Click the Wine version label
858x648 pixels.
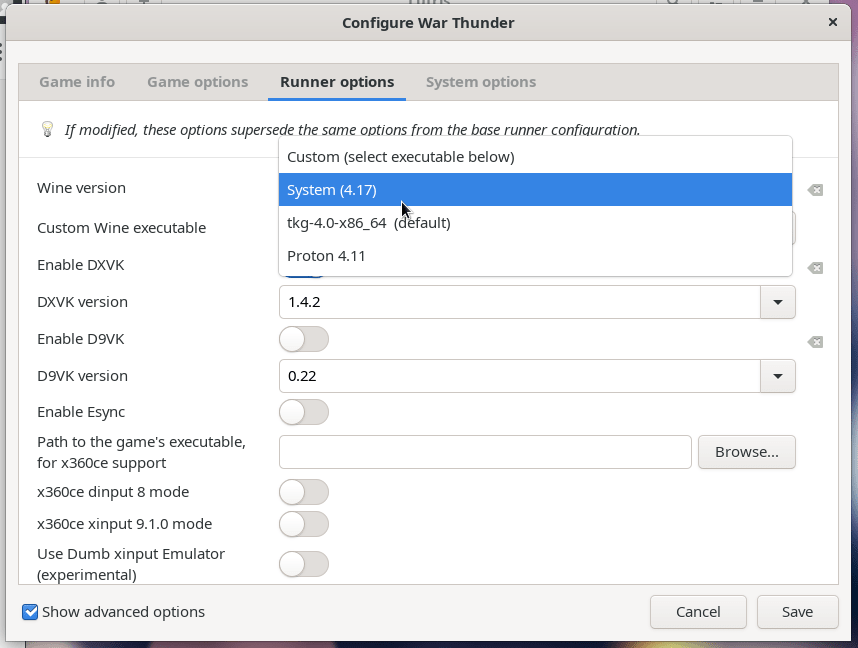[x=82, y=188]
